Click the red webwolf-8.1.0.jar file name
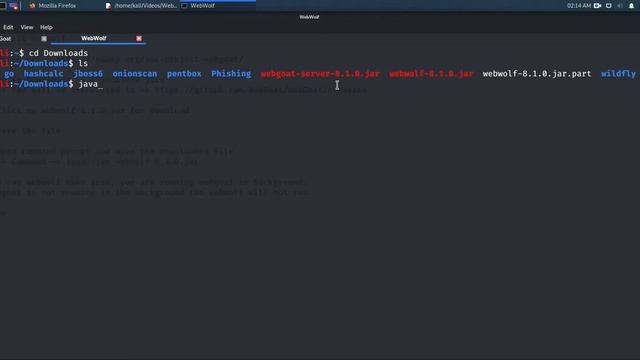 coord(431,74)
